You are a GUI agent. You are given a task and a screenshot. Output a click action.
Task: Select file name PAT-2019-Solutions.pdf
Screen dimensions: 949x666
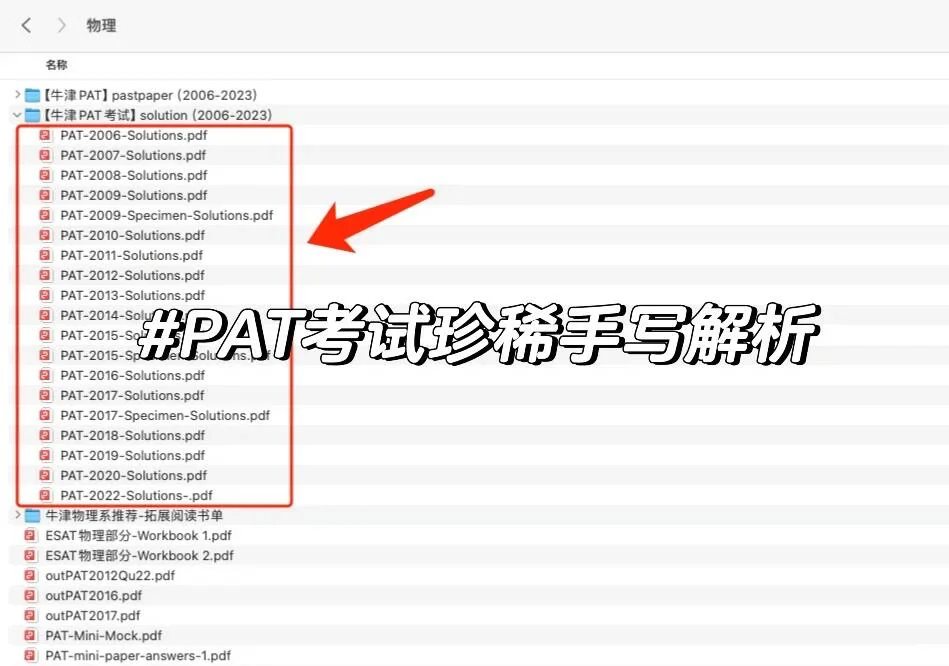coord(133,455)
